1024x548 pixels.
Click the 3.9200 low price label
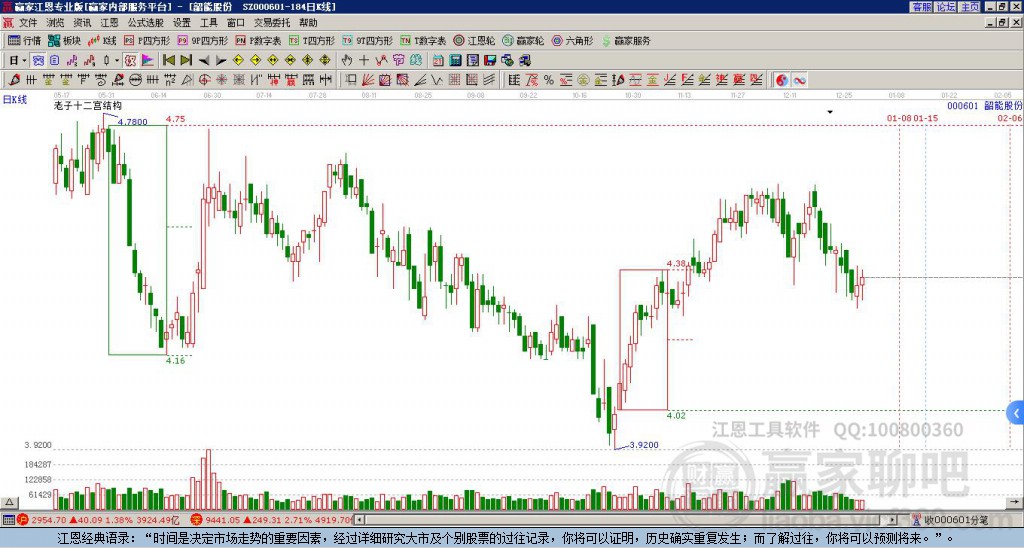[x=644, y=445]
